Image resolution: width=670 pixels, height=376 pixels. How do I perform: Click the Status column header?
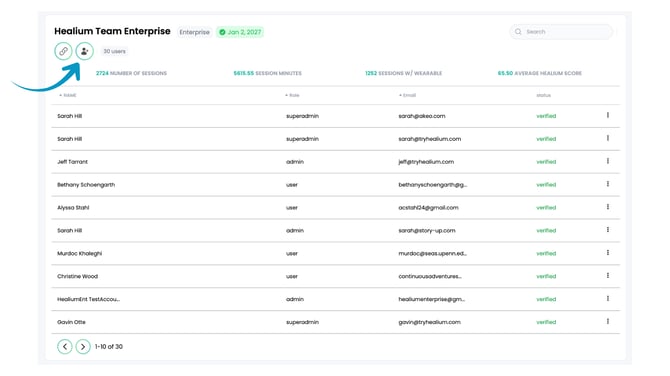pos(544,95)
